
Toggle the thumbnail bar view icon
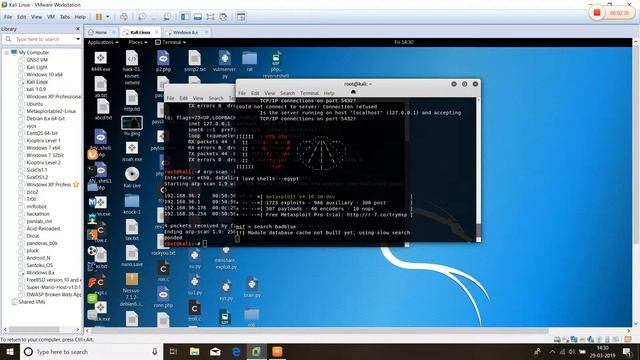pos(198,17)
